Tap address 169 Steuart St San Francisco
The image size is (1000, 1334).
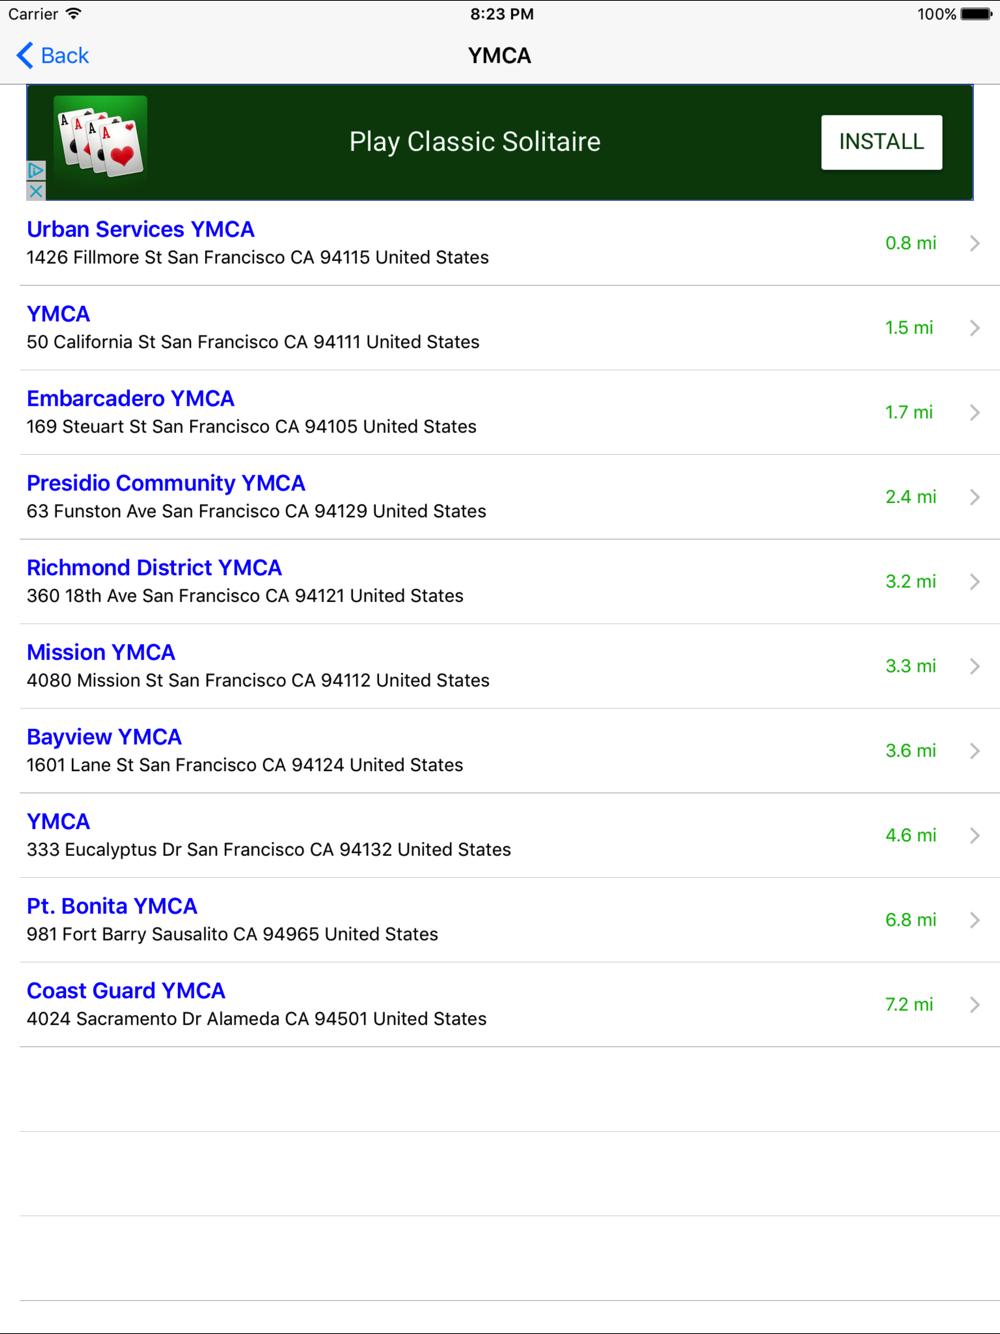[x=252, y=427]
